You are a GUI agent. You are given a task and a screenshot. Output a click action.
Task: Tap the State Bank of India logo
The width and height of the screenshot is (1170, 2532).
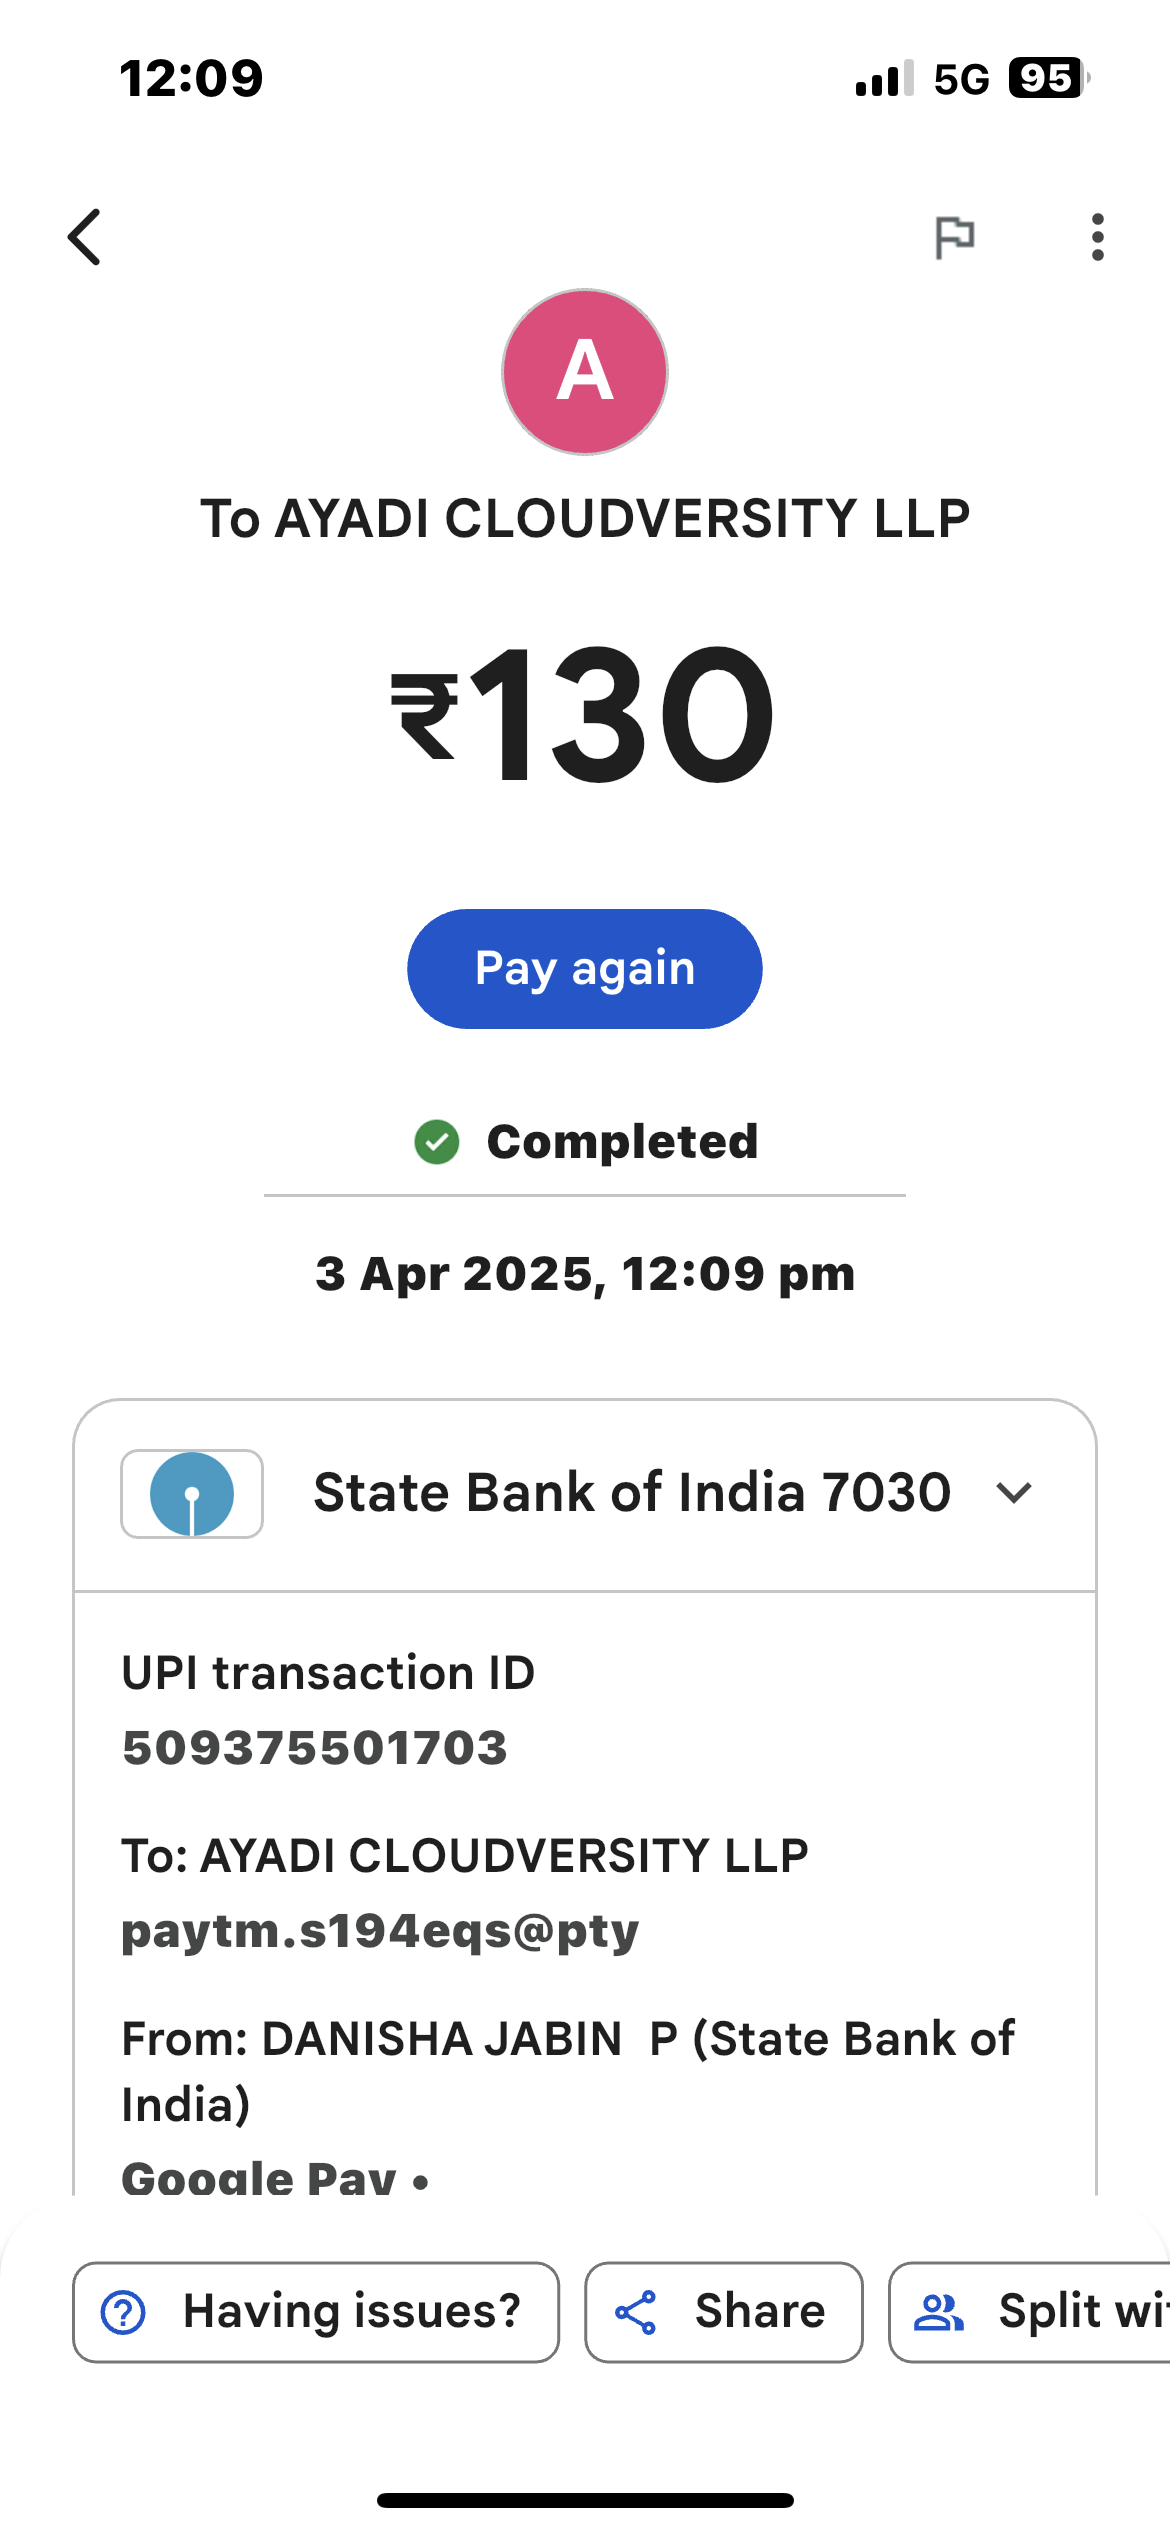(x=192, y=1493)
